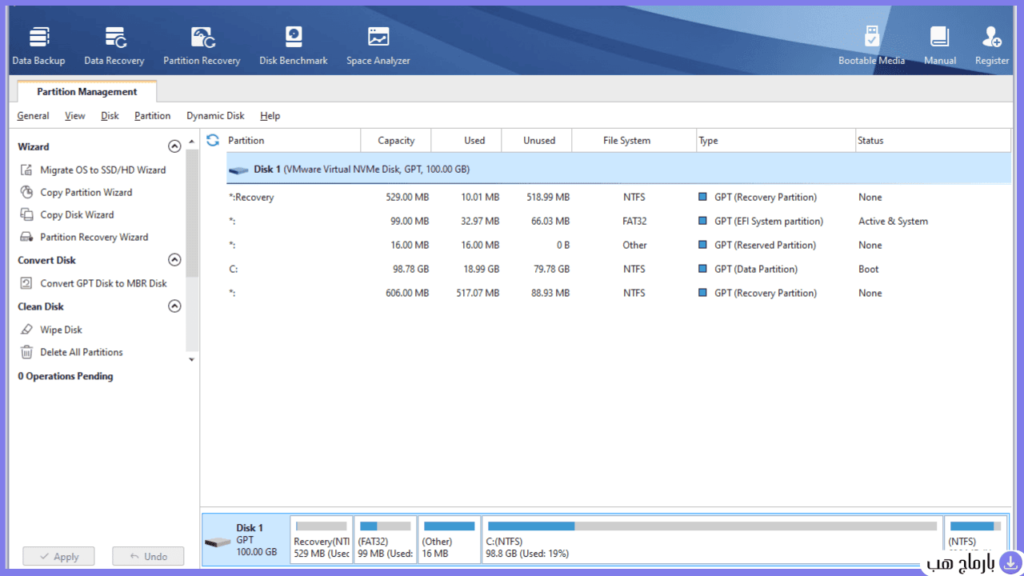Select the Partition Management tab
1024x576 pixels.
coord(87,91)
